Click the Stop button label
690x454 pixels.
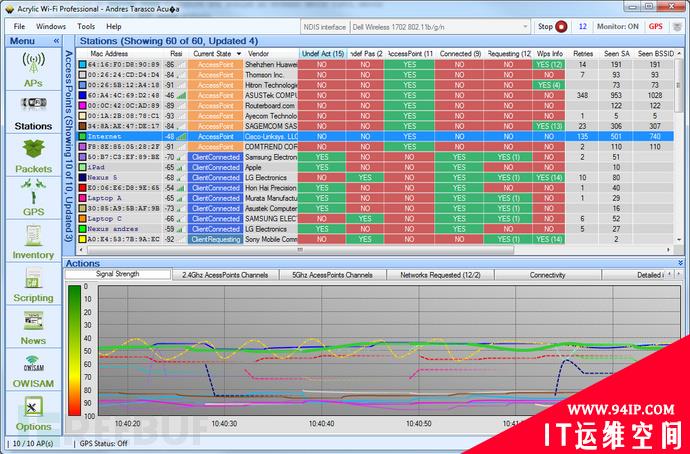tap(545, 27)
